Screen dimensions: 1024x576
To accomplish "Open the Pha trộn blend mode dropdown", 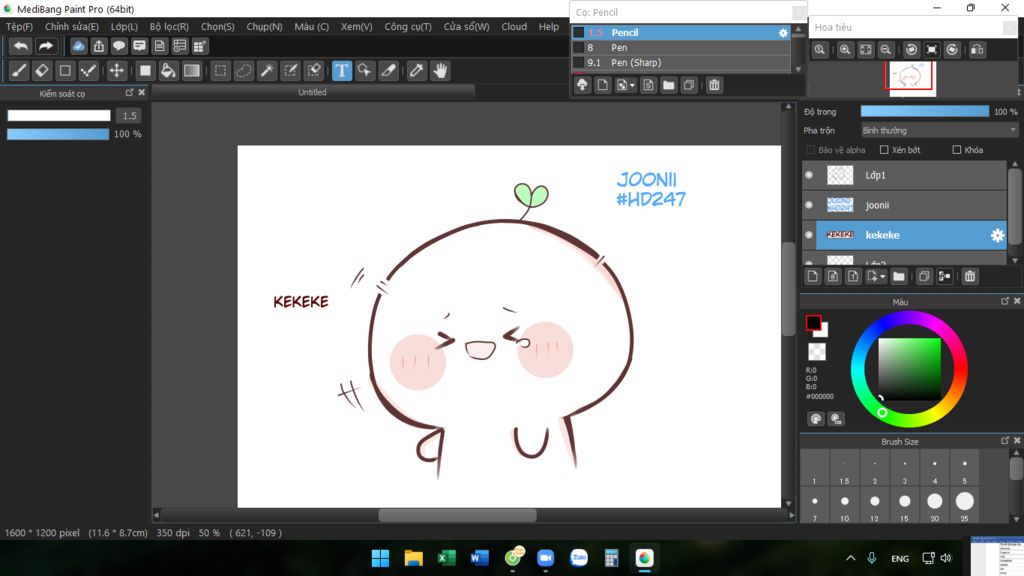I will [939, 131].
